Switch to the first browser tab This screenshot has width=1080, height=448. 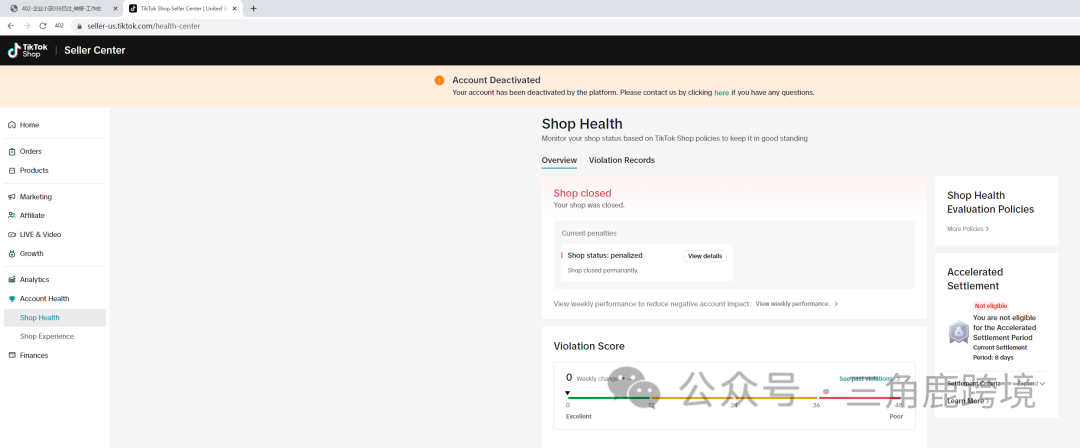[62, 8]
